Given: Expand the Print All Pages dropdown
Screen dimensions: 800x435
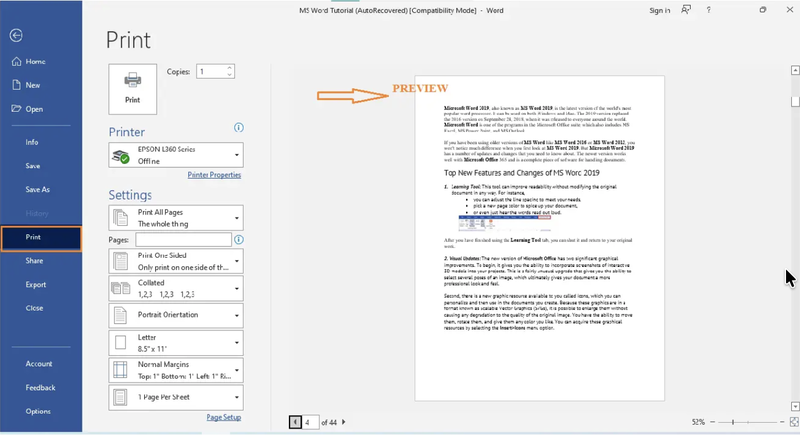Looking at the screenshot, I should [176, 218].
